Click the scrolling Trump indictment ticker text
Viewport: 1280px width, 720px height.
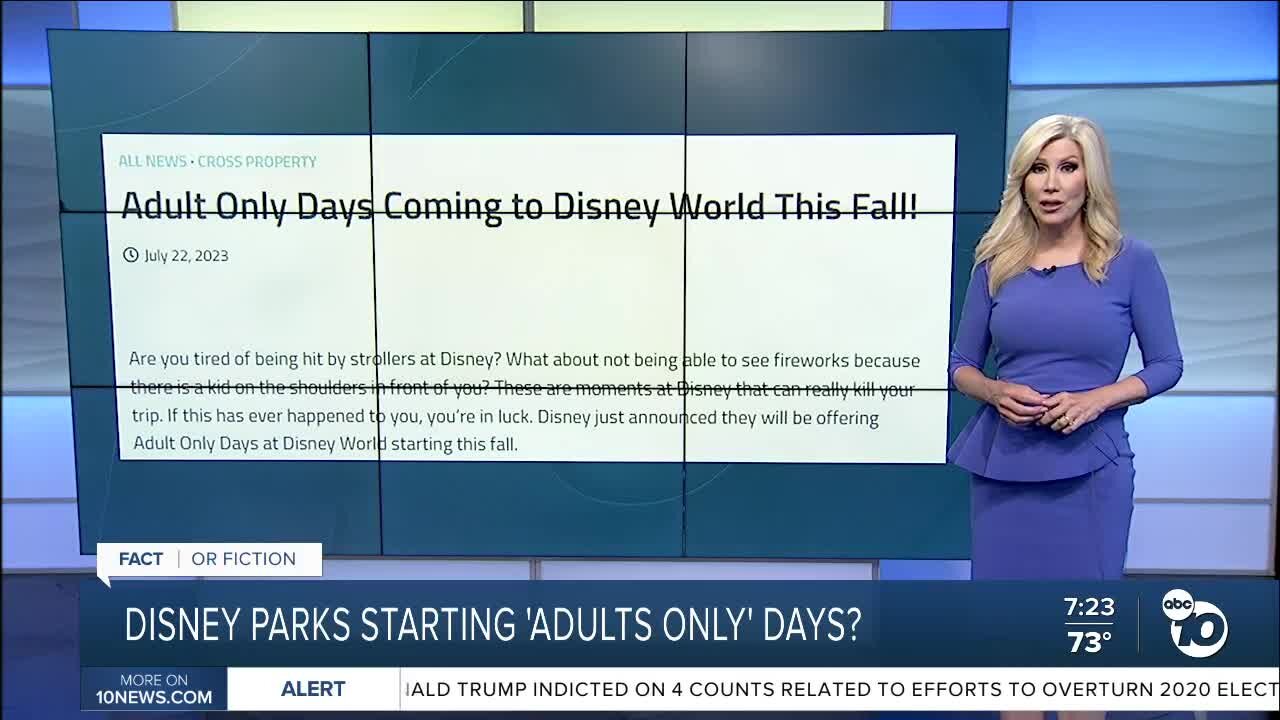[x=840, y=689]
